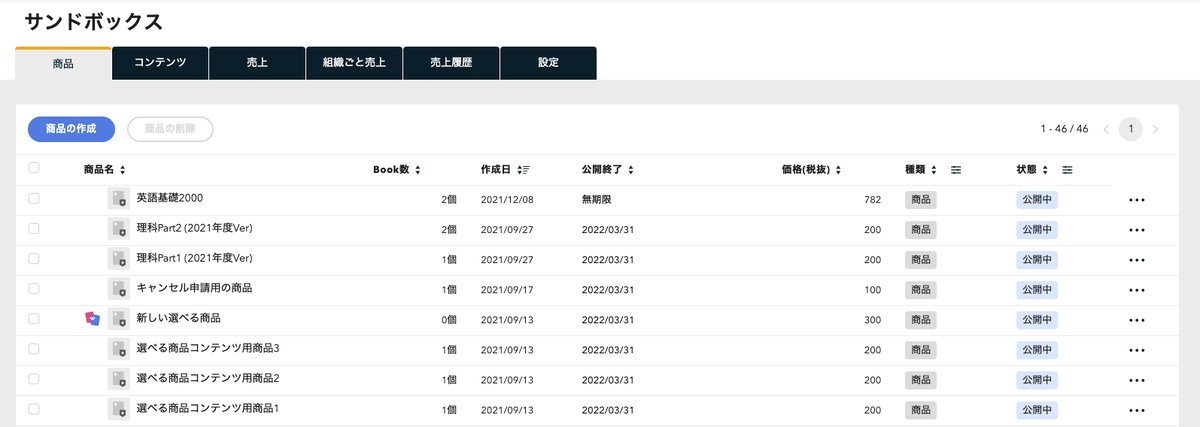Click the product thumbnail icon for 新しい選べる商品
This screenshot has width=1200, height=427.
click(119, 319)
